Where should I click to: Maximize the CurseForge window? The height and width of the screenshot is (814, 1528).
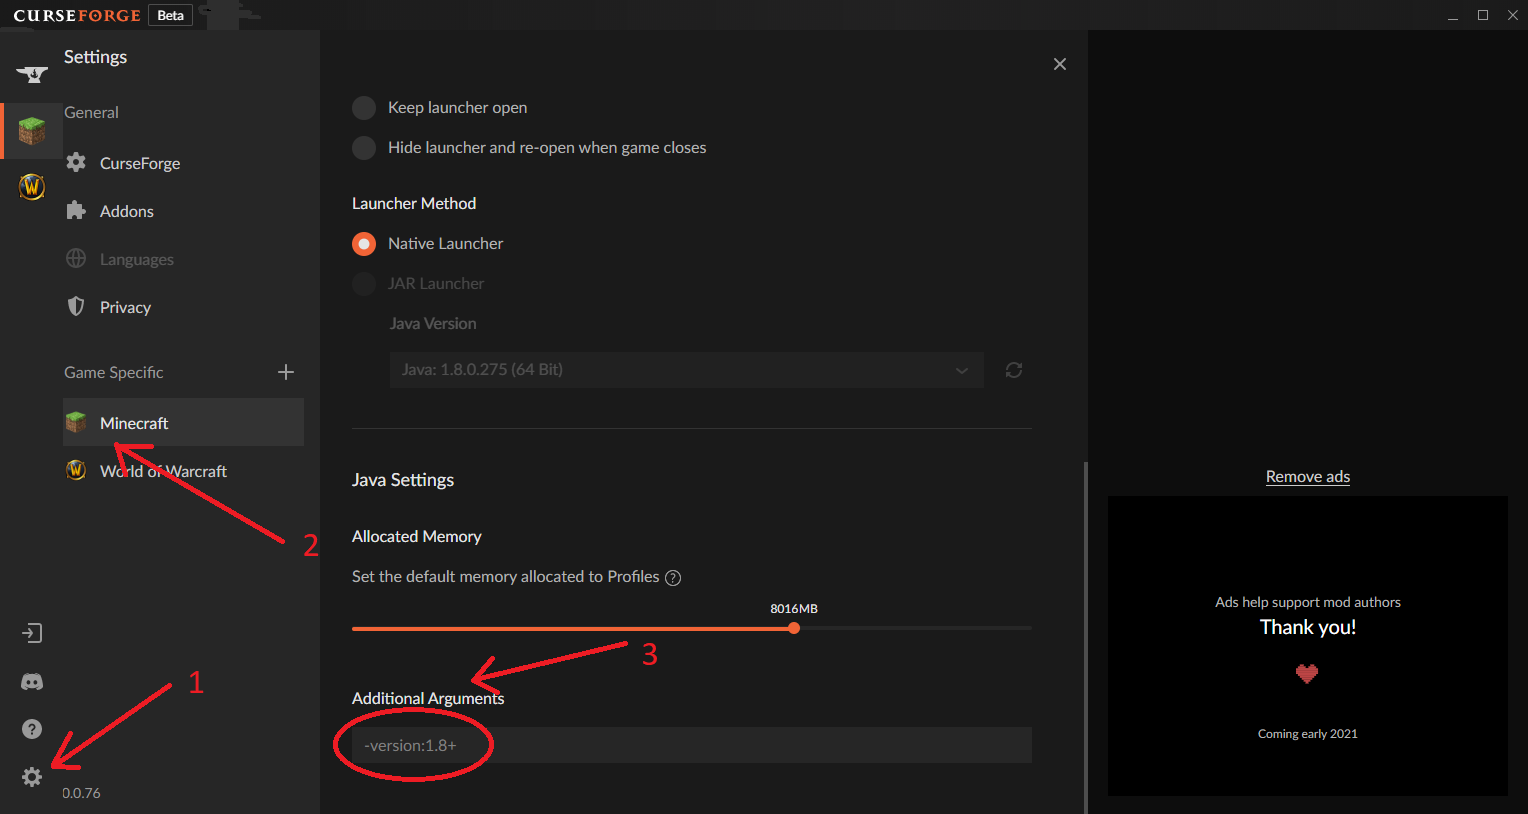coord(1483,15)
